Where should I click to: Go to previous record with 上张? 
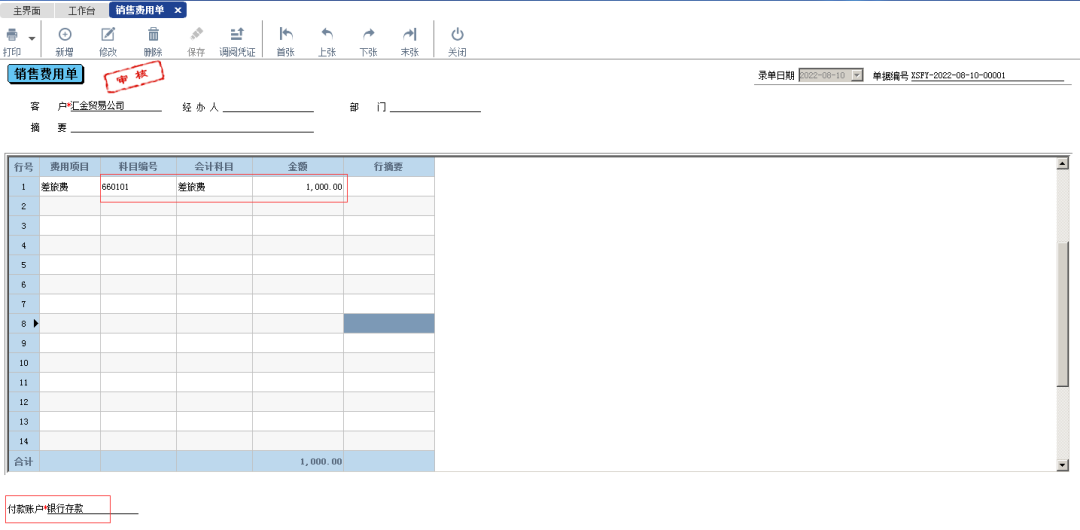pyautogui.click(x=327, y=35)
